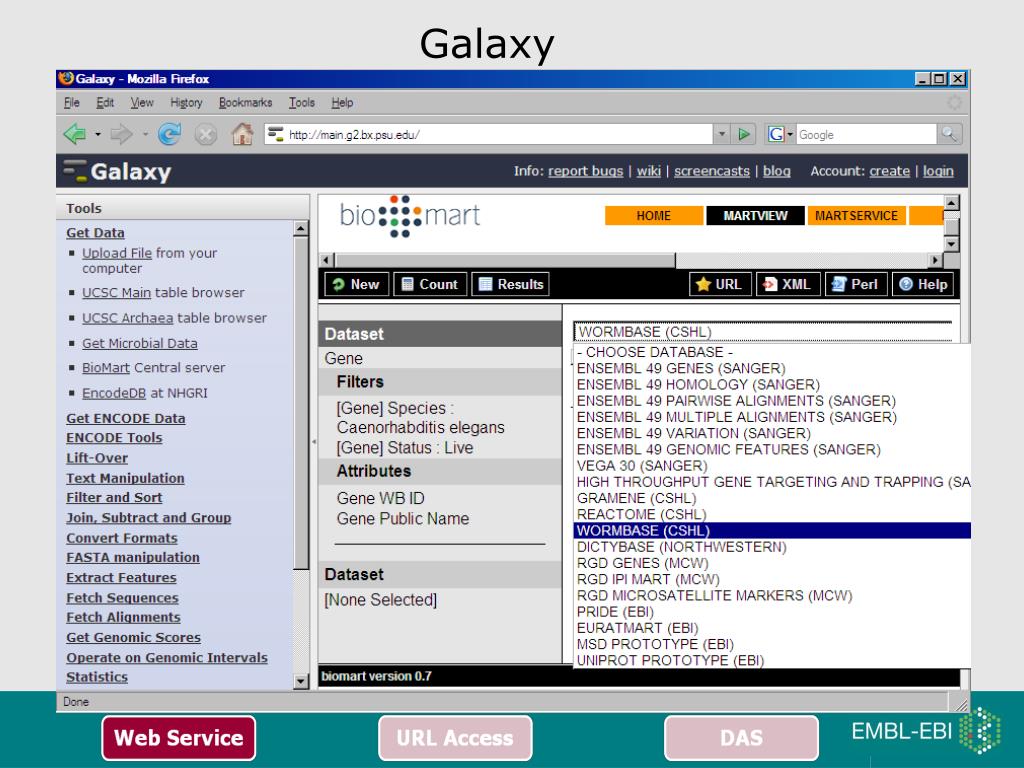Click the Perl button
1024x768 pixels.
click(856, 284)
